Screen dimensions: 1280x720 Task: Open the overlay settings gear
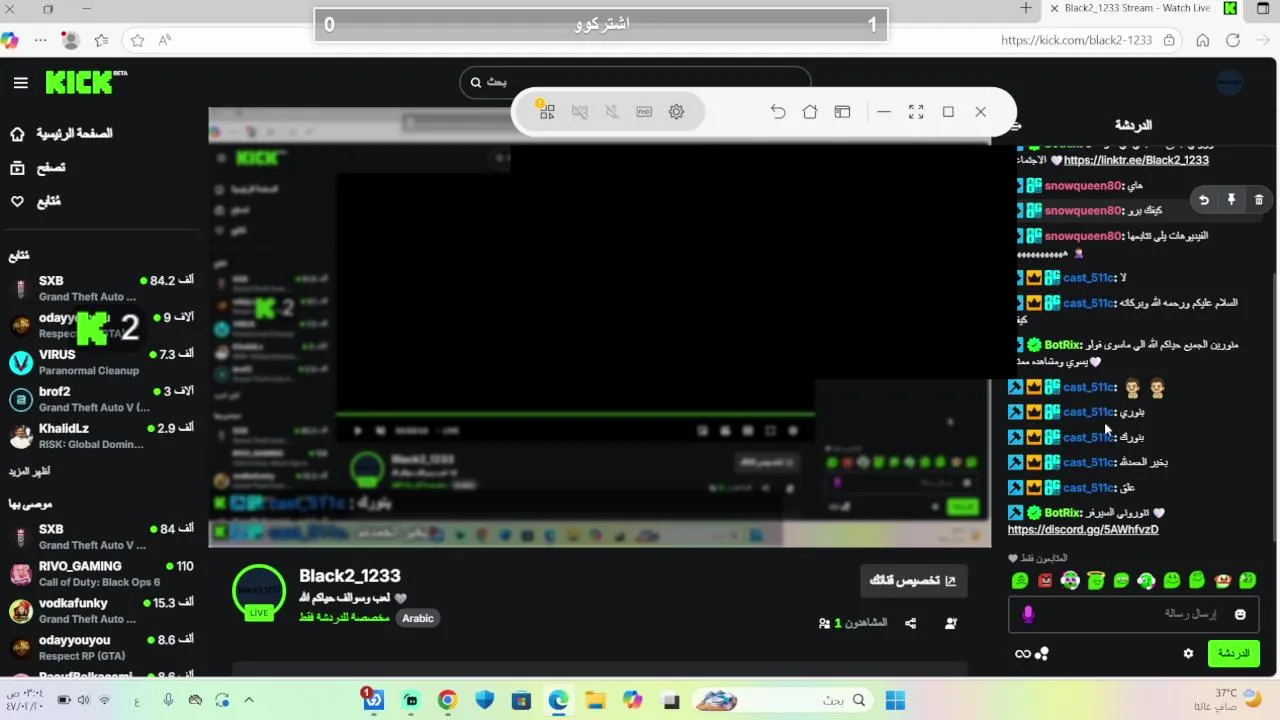tap(676, 112)
